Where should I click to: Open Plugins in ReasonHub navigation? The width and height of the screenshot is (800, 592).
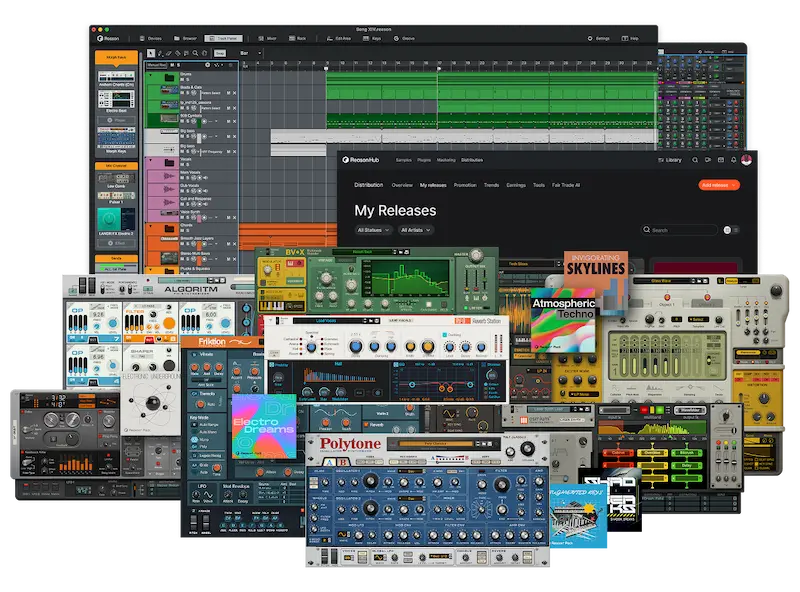pos(424,160)
